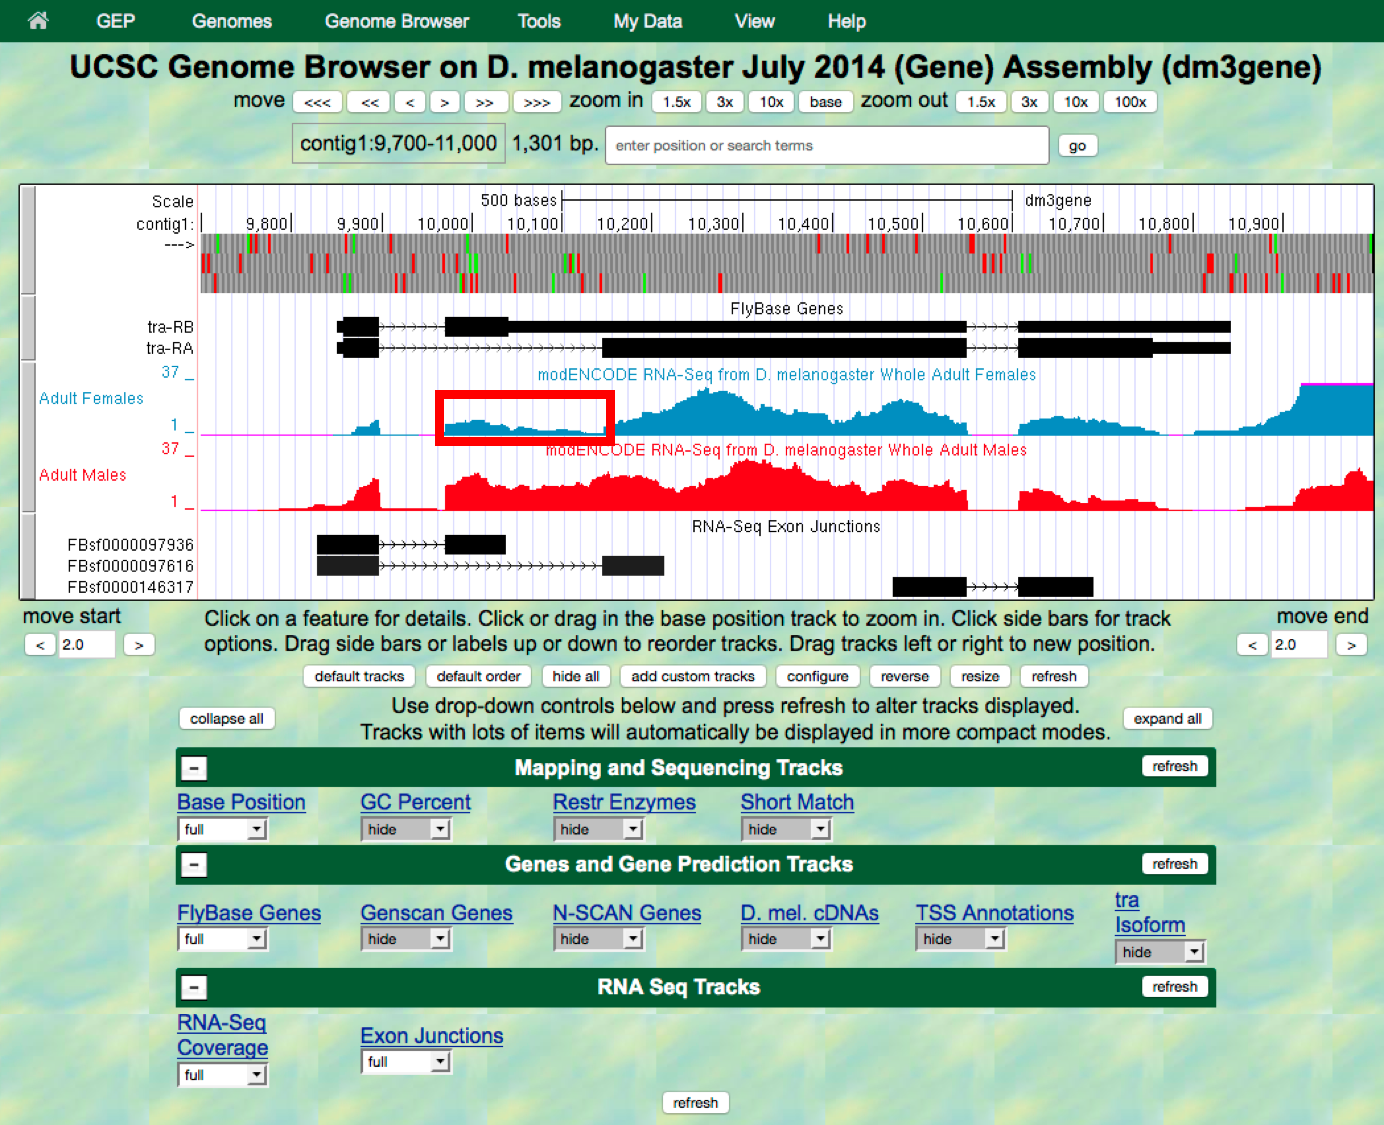Move slightly right with single > button
Screen dimensions: 1384x1125
(x=445, y=102)
